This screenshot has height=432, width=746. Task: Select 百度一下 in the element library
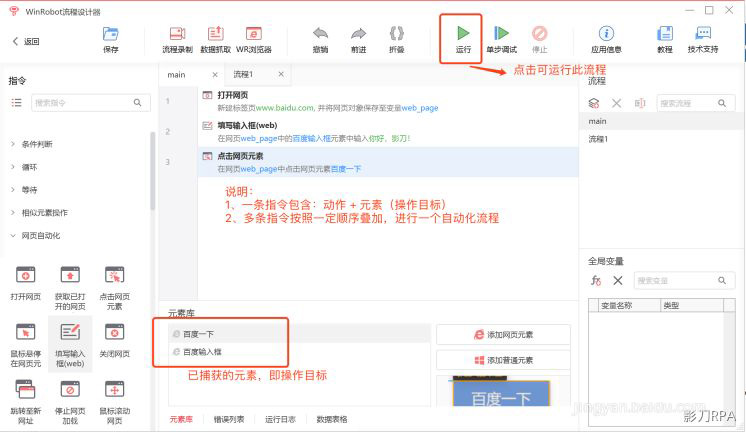[300, 334]
